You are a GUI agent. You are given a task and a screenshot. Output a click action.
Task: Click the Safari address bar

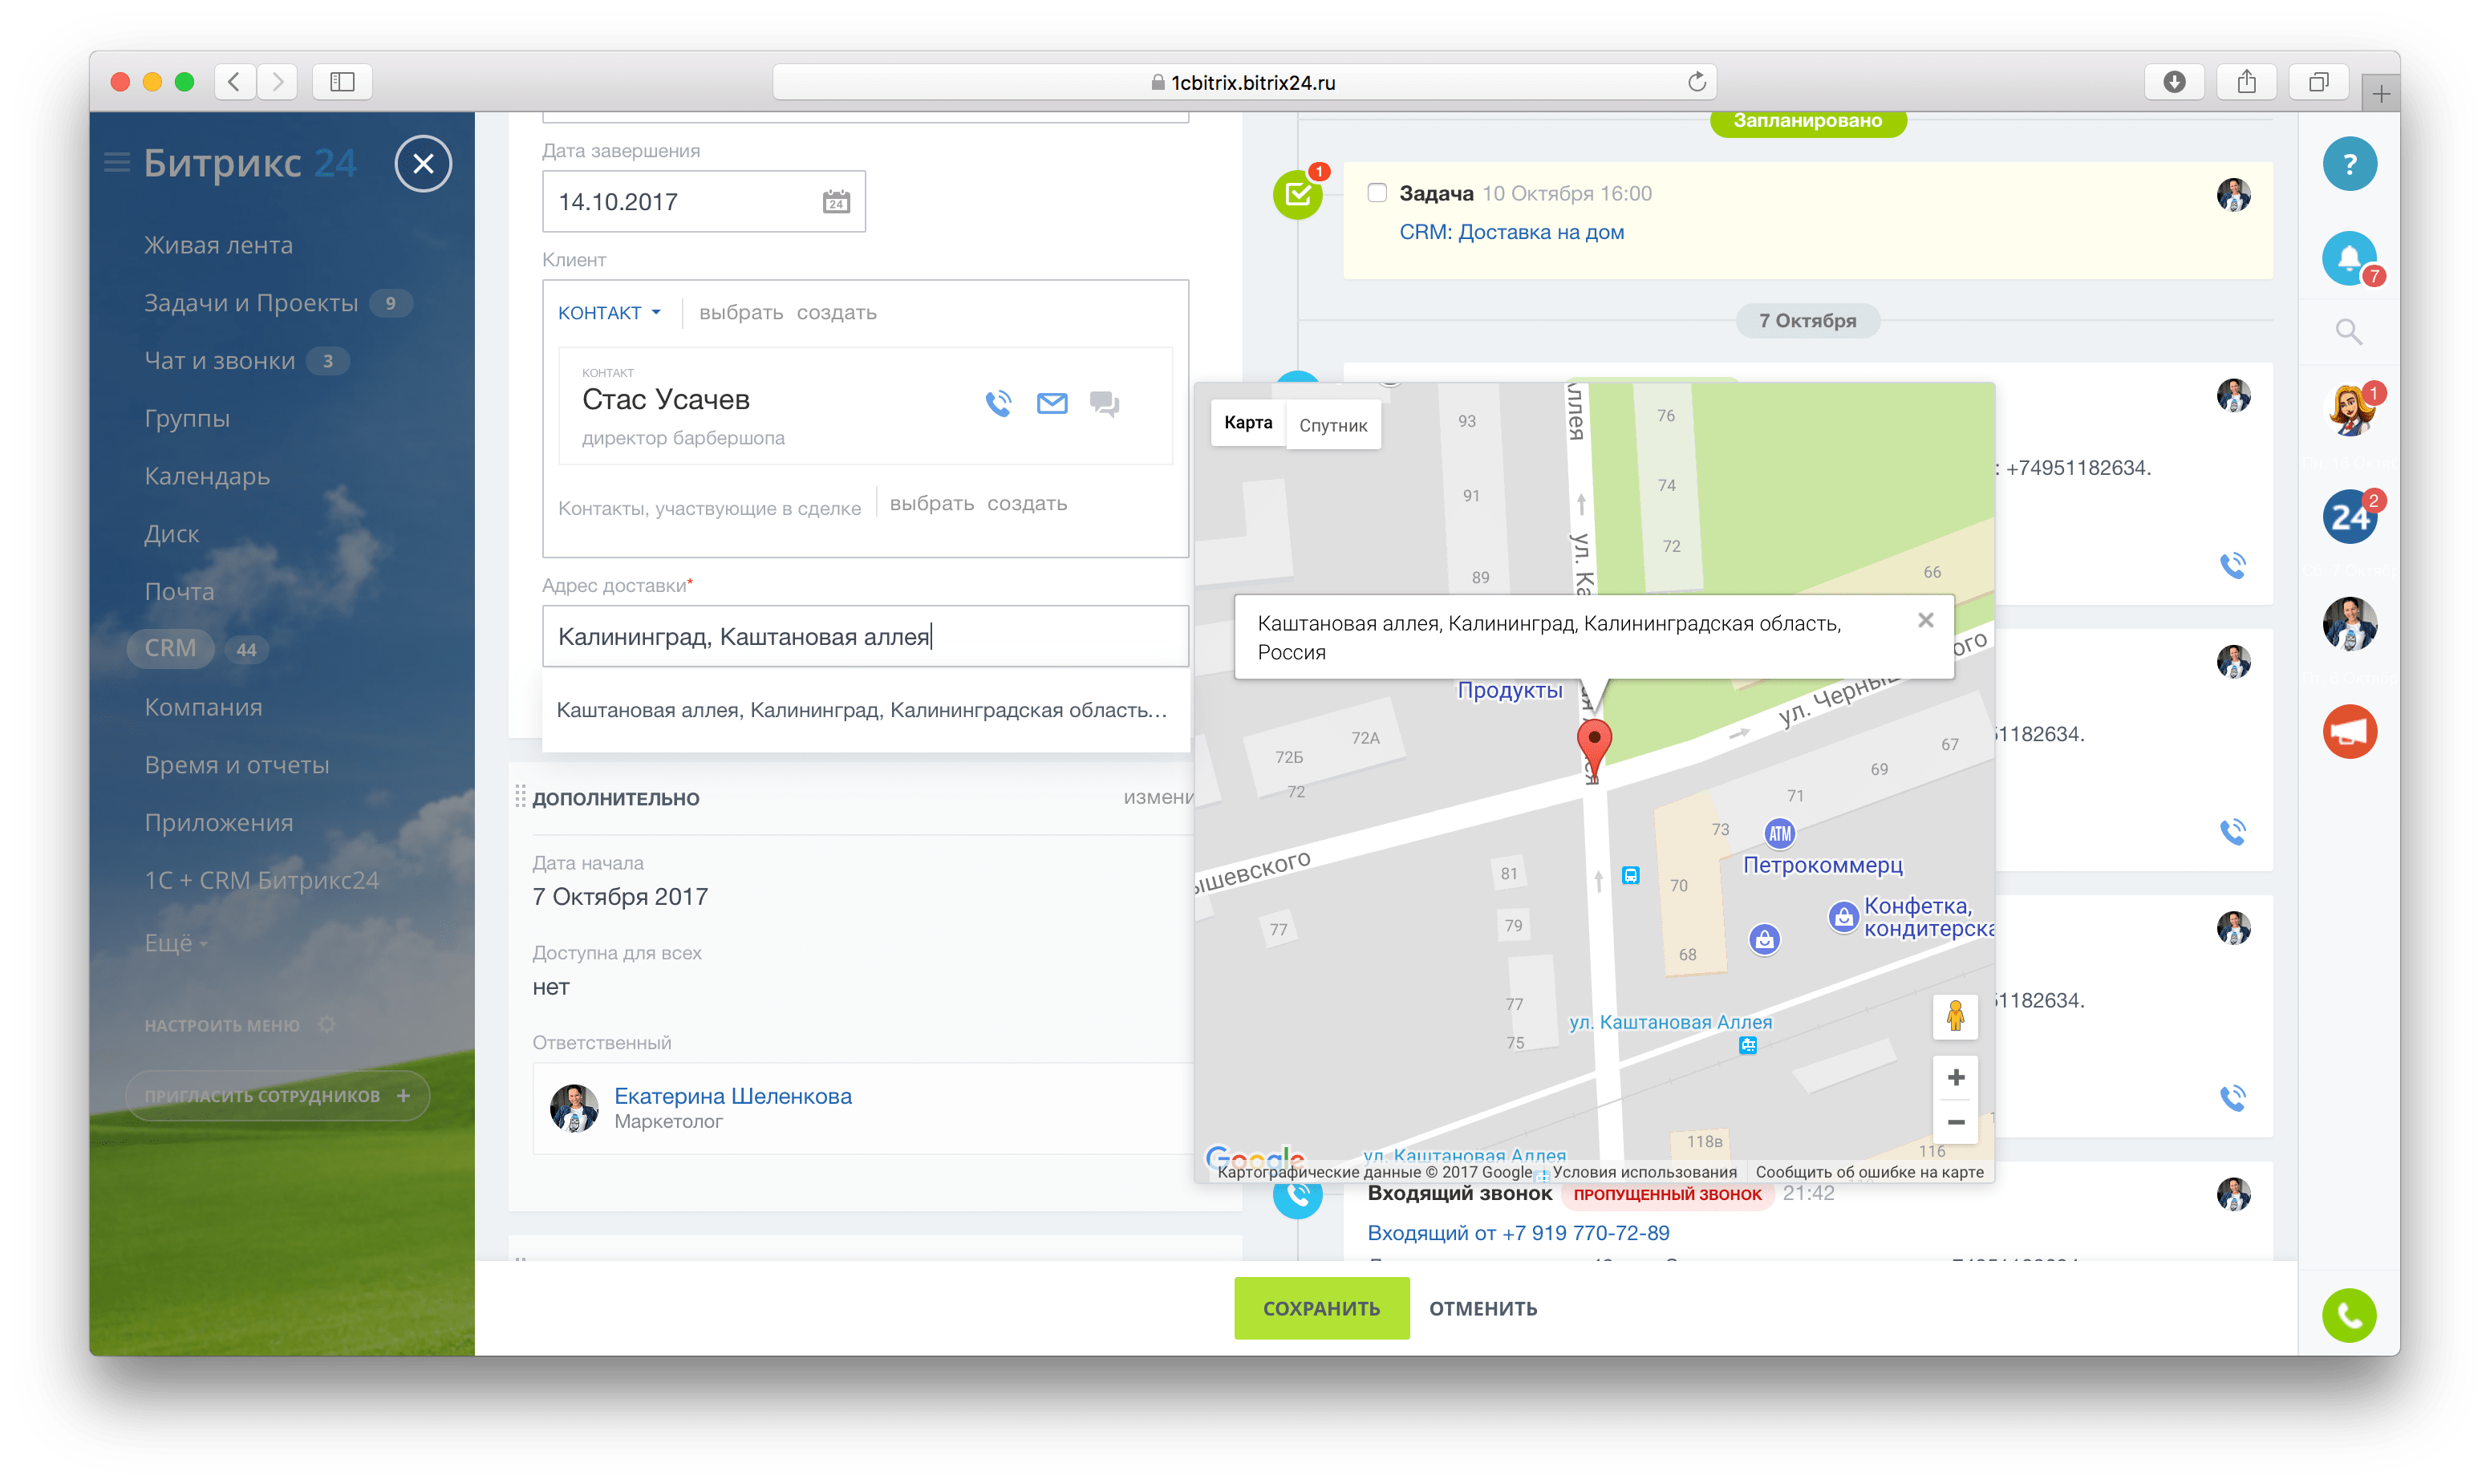coord(1243,82)
